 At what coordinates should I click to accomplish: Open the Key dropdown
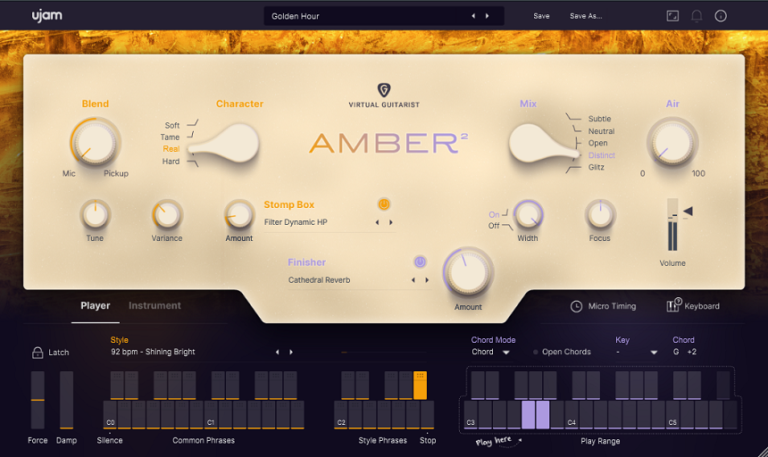(x=636, y=352)
